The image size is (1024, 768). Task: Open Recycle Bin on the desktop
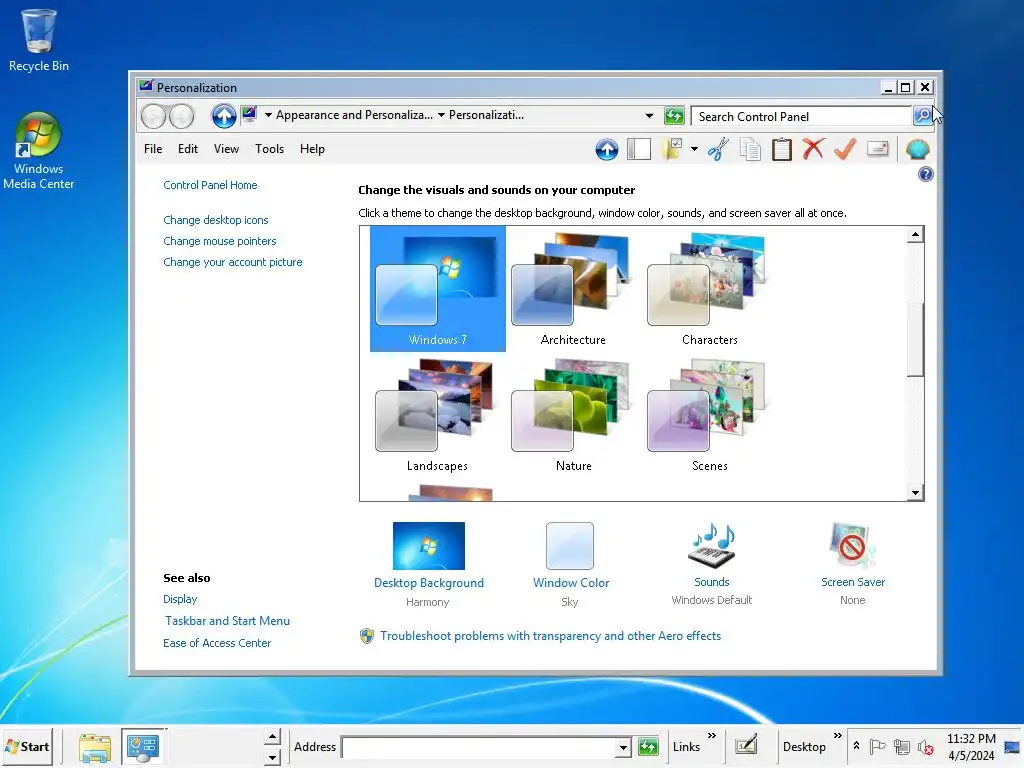pos(39,40)
